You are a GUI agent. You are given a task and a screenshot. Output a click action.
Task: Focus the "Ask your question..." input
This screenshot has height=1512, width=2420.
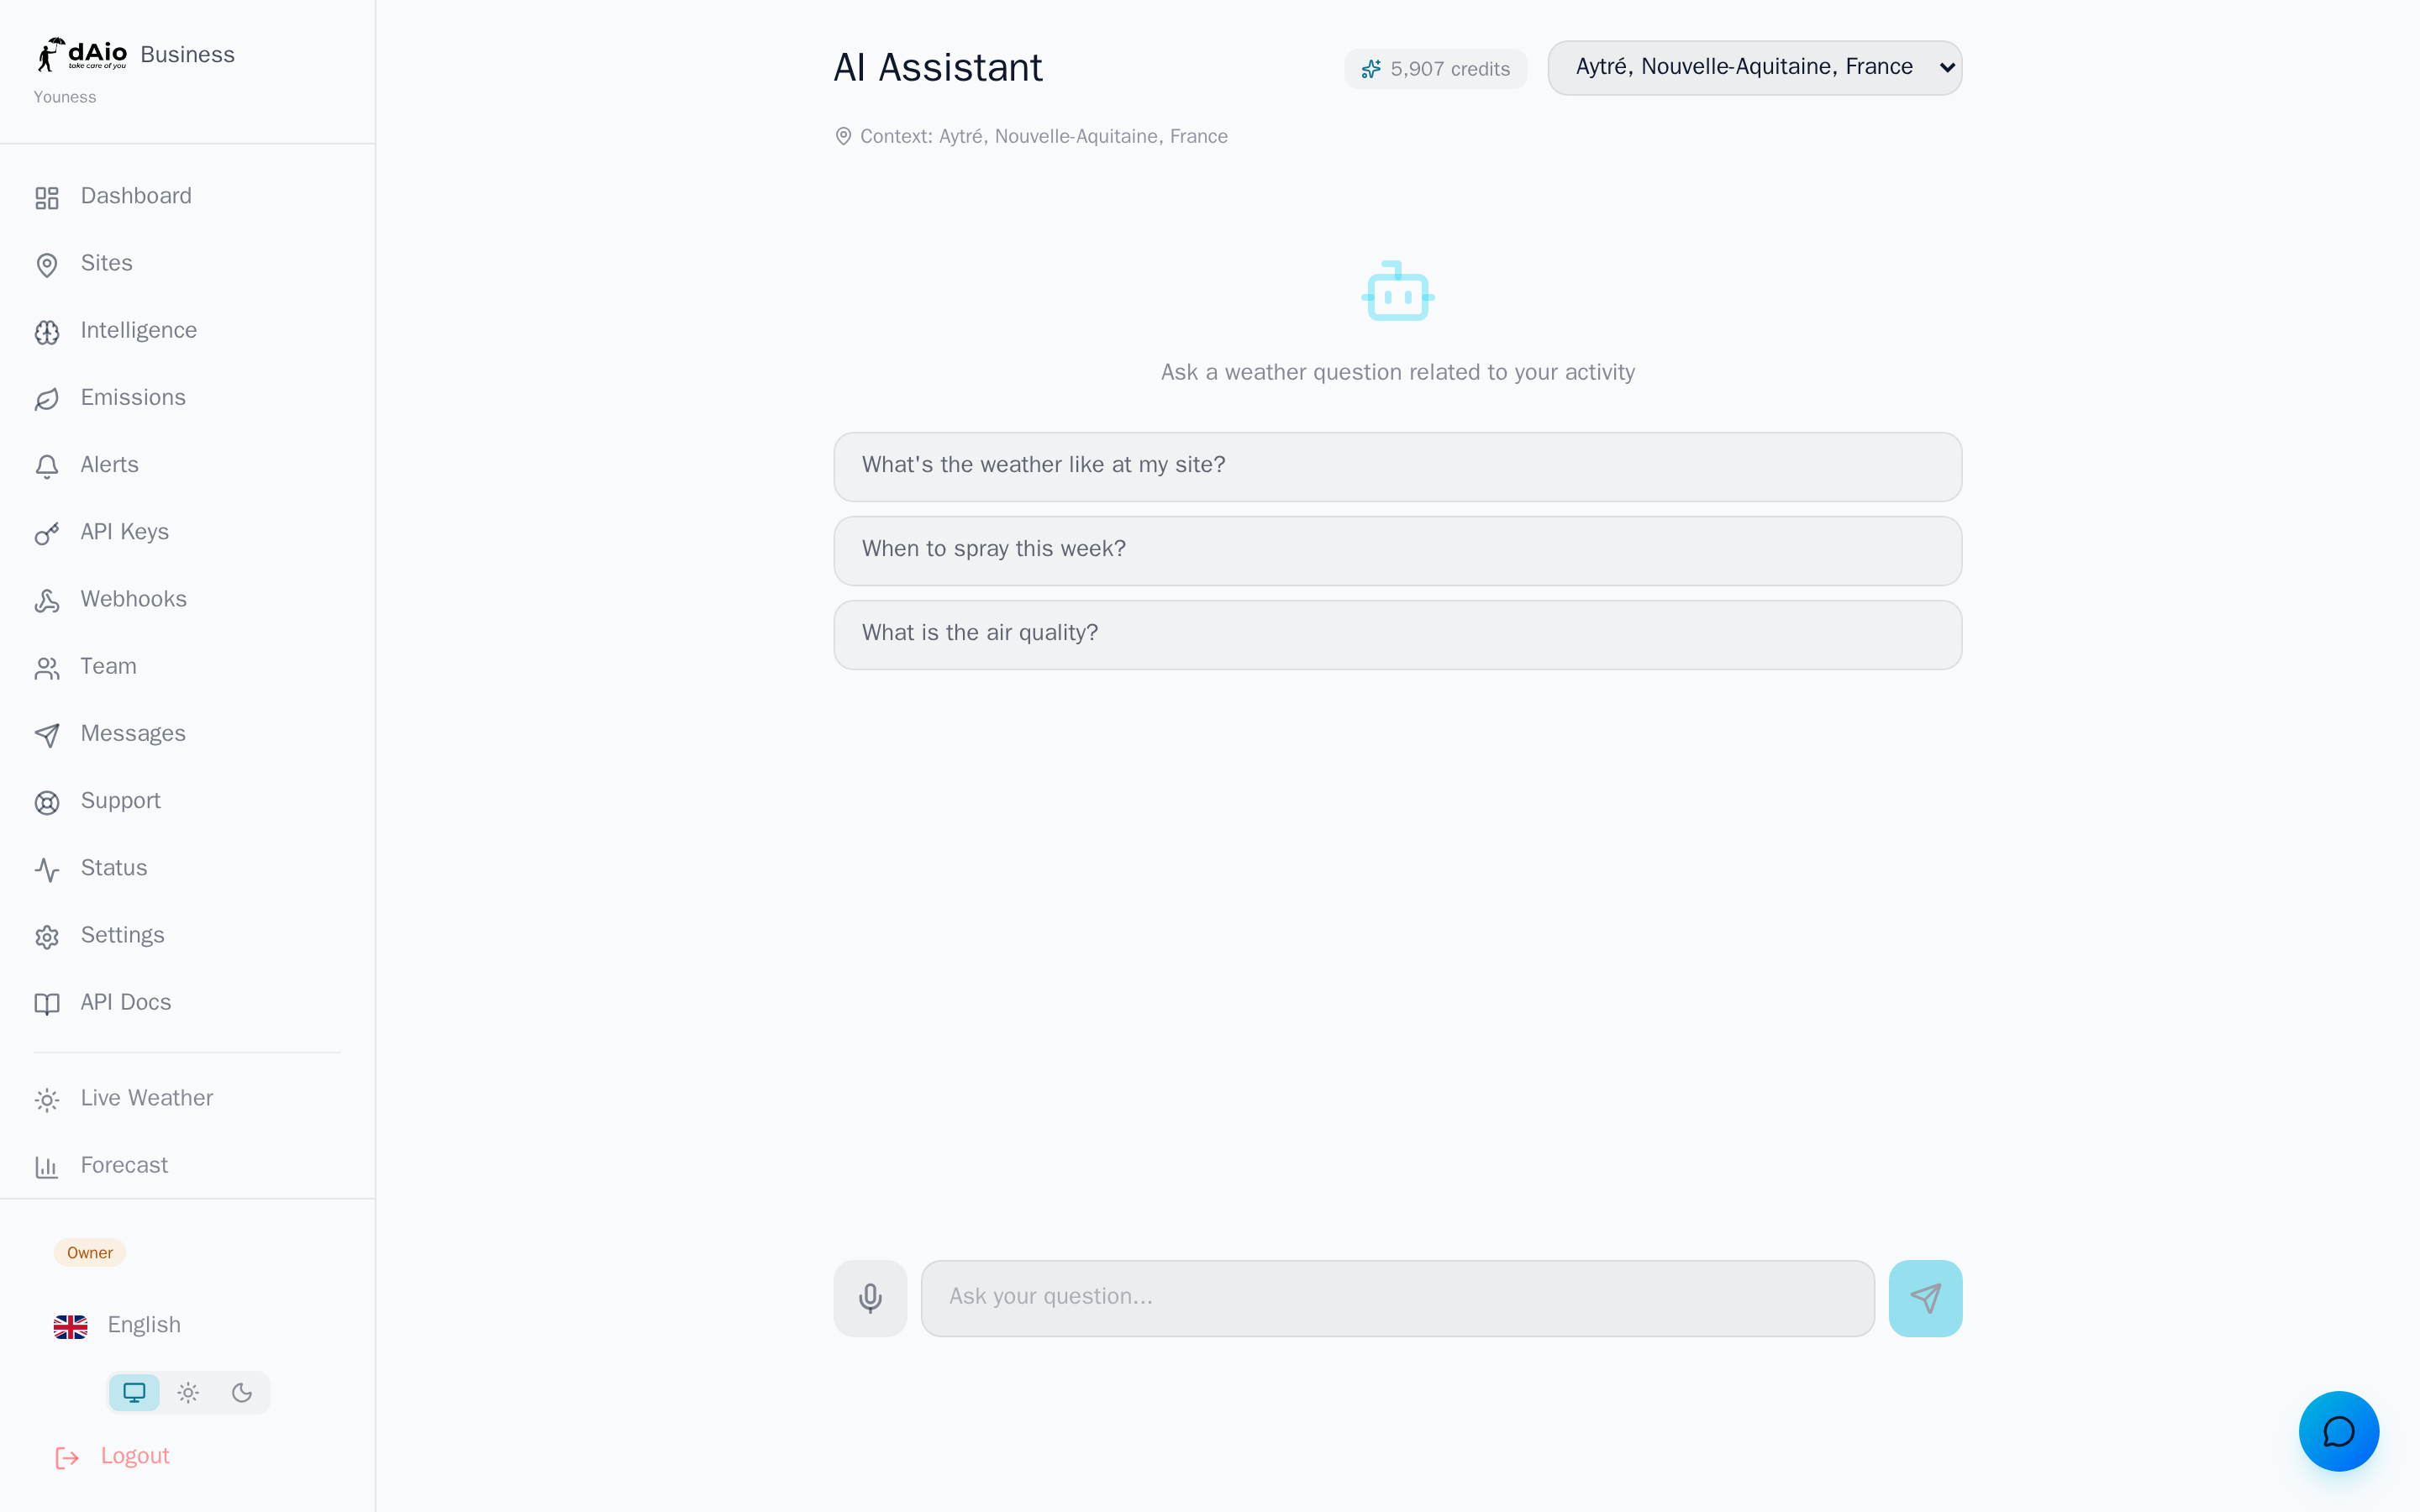[x=1397, y=1298]
